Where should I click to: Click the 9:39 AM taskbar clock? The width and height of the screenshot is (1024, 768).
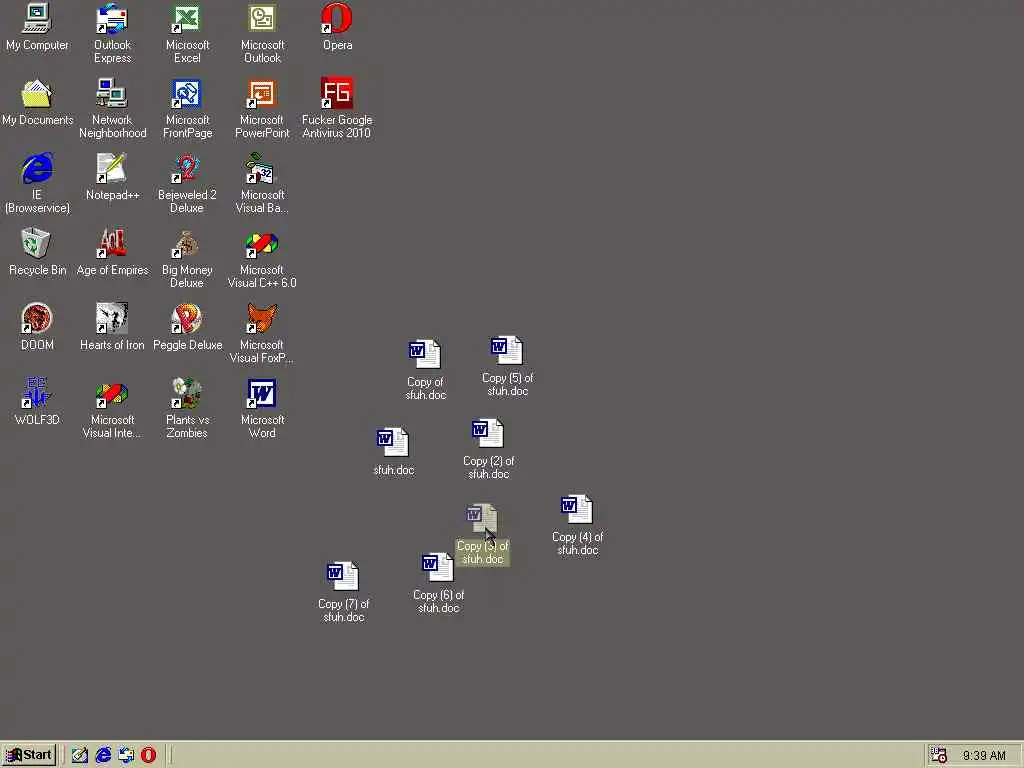pyautogui.click(x=984, y=756)
